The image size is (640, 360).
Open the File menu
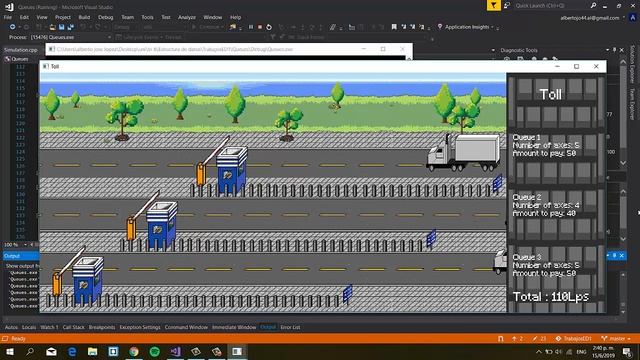[8, 18]
